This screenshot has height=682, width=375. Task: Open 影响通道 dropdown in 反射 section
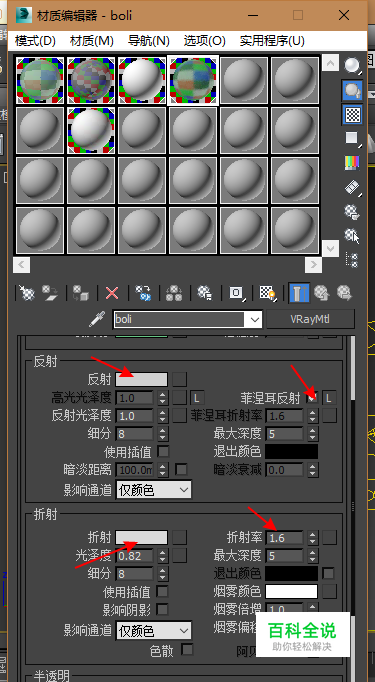click(x=154, y=490)
